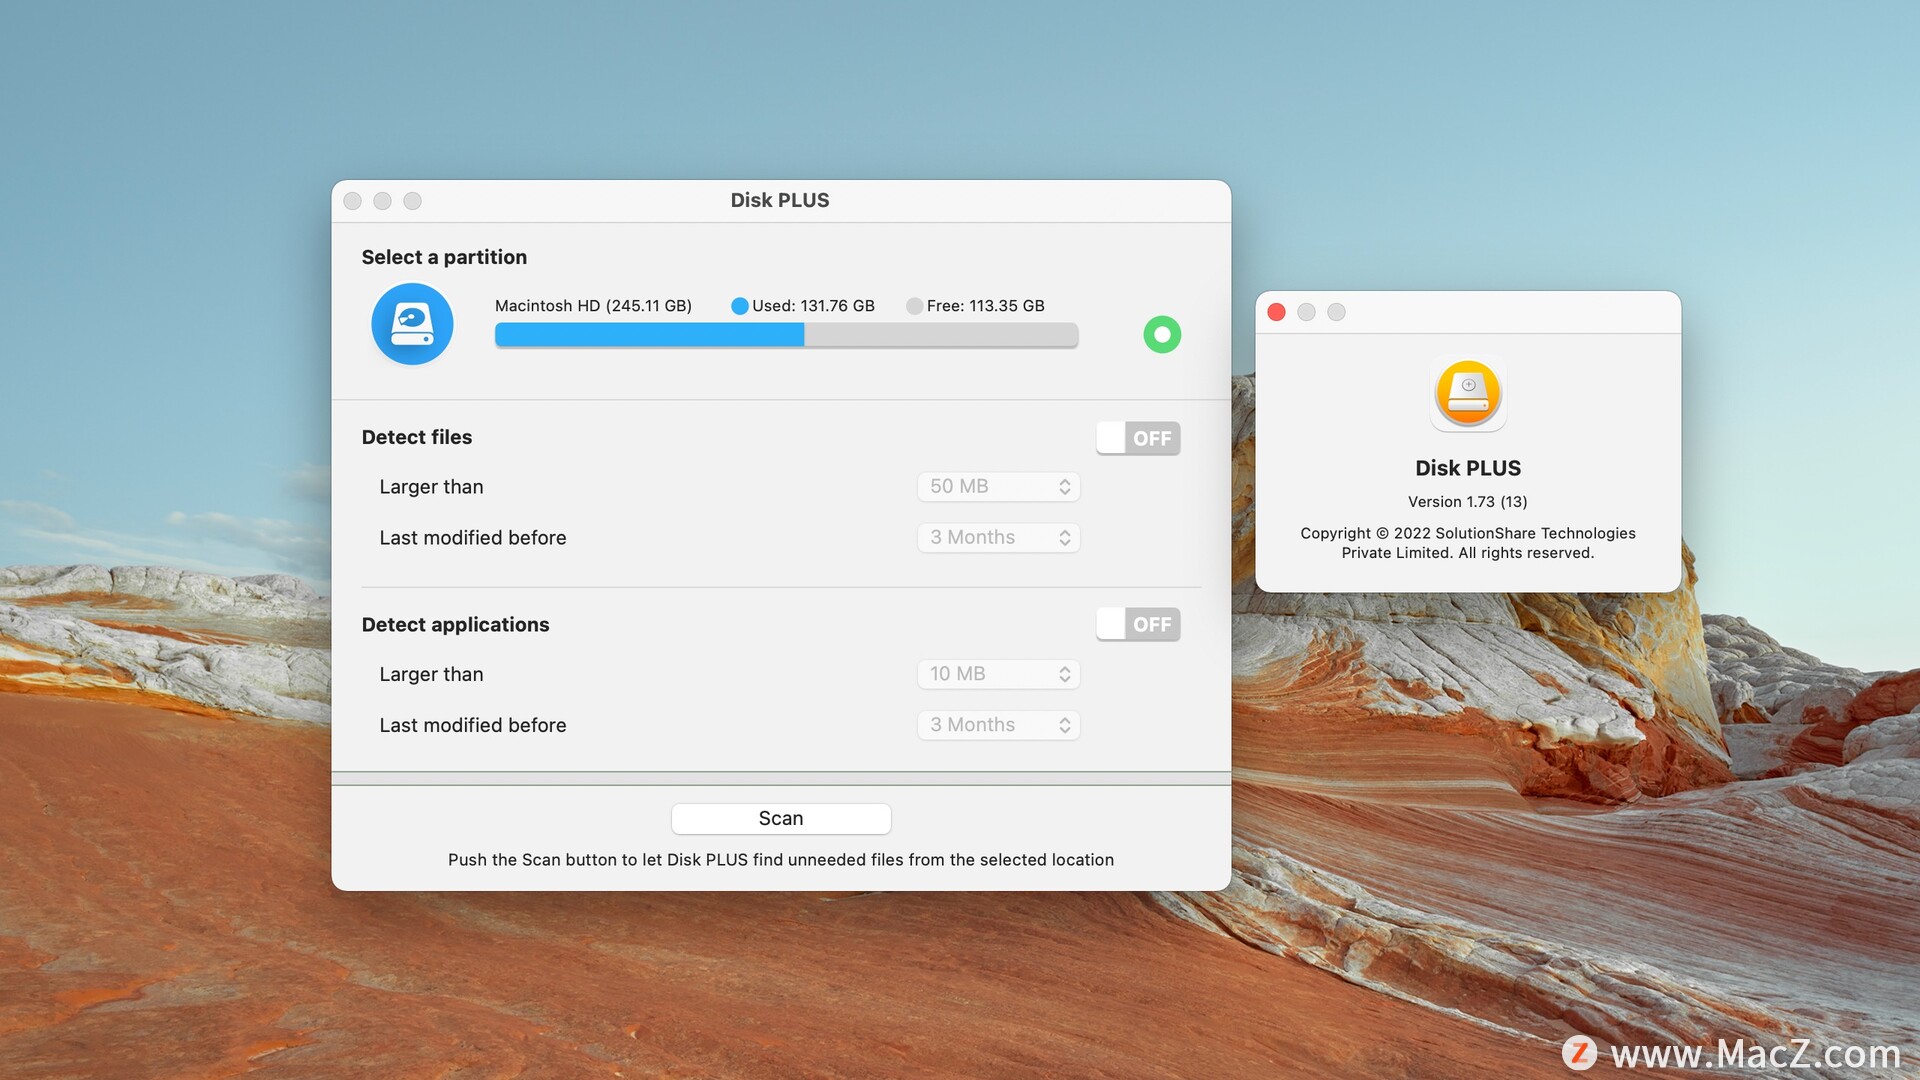The height and width of the screenshot is (1080, 1920).
Task: Click the Disk PLUS main window title
Action: click(x=780, y=200)
